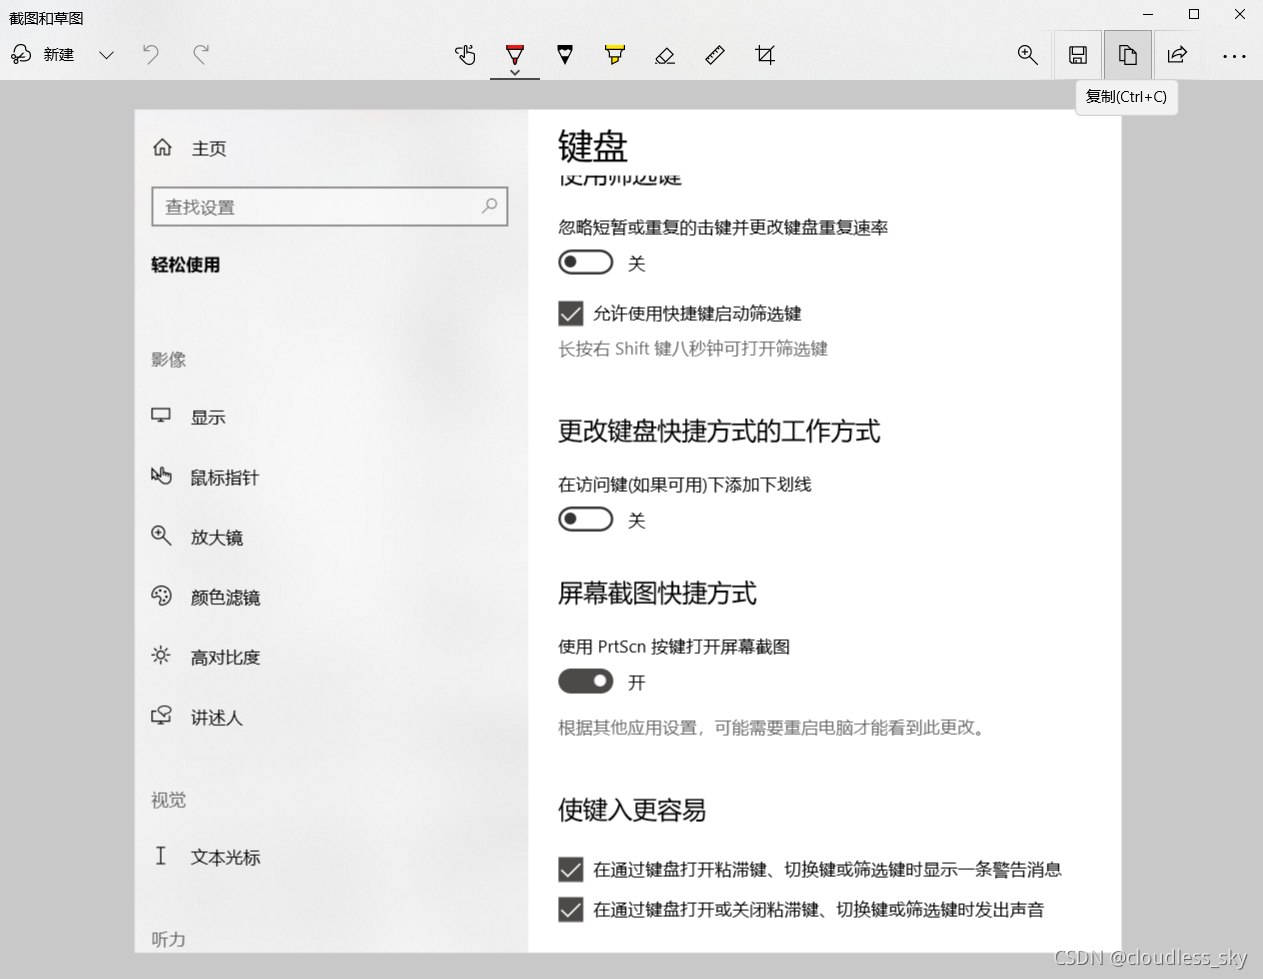Open the see more ellipsis menu

point(1234,55)
